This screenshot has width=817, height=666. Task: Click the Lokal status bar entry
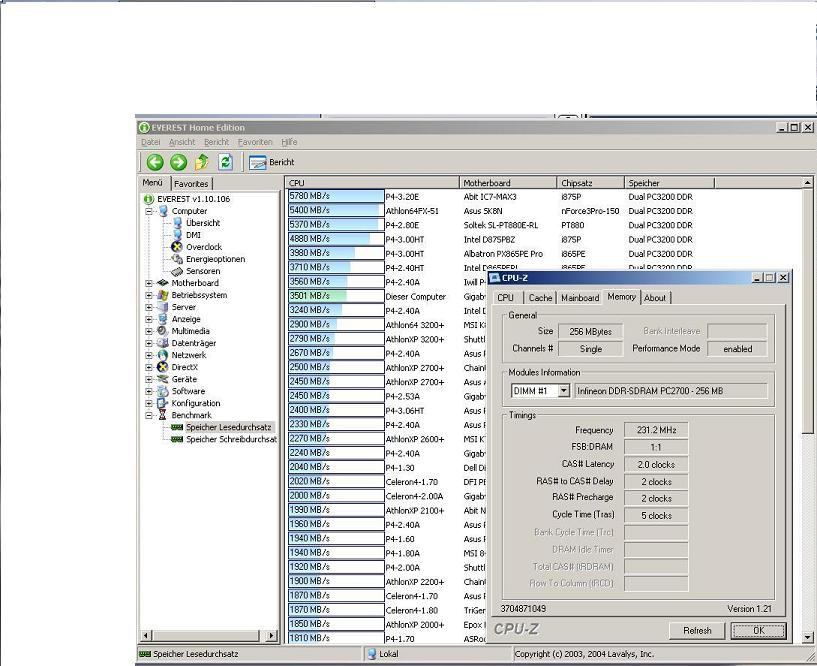pos(383,654)
